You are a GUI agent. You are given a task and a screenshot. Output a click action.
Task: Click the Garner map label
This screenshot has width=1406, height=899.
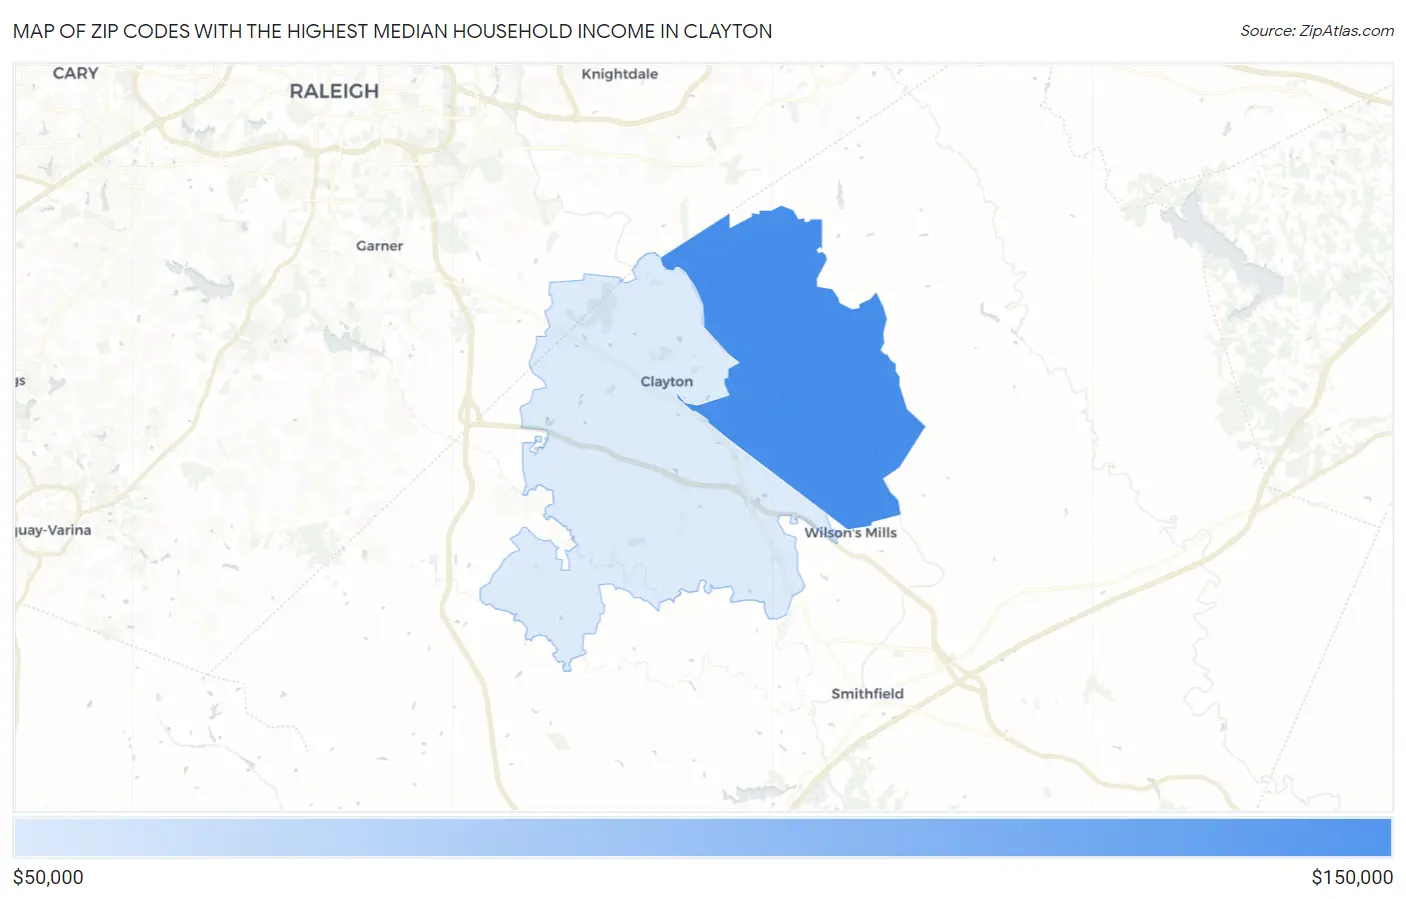(380, 246)
